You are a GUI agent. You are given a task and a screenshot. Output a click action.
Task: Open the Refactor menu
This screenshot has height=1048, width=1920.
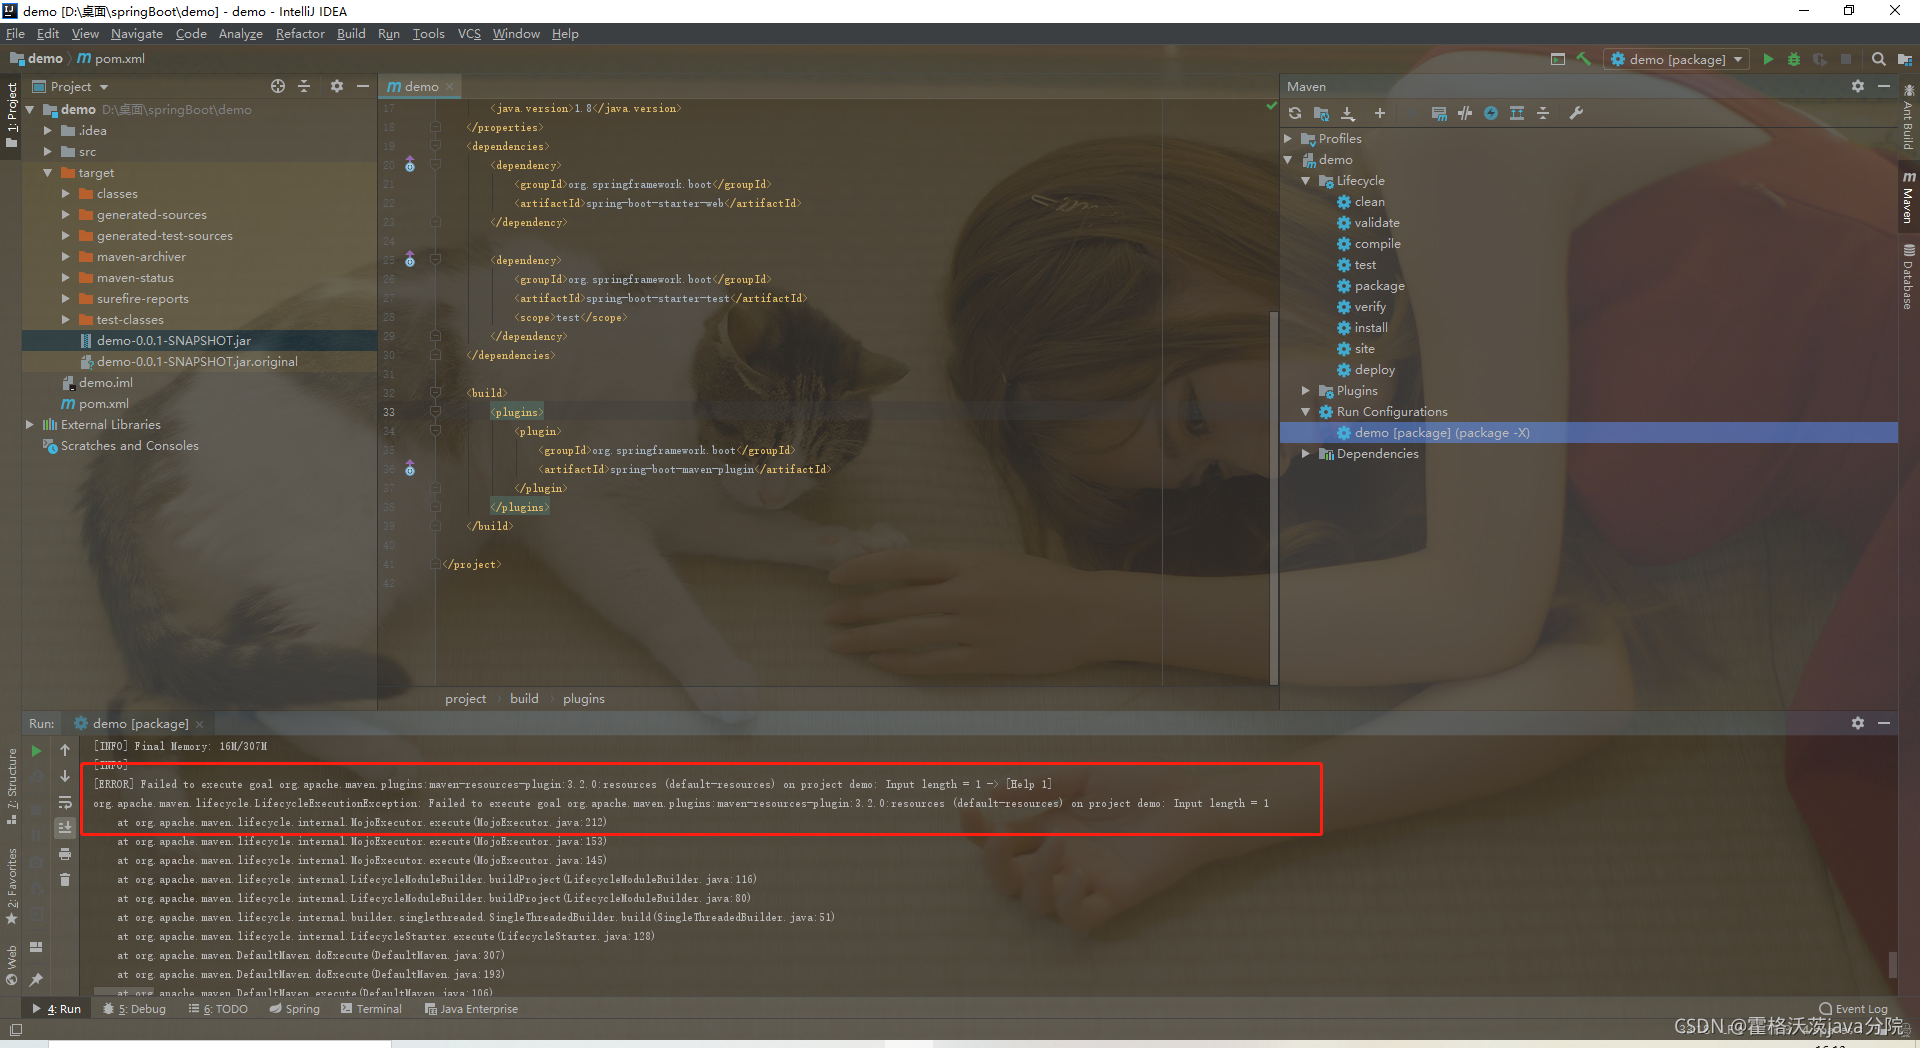point(300,34)
